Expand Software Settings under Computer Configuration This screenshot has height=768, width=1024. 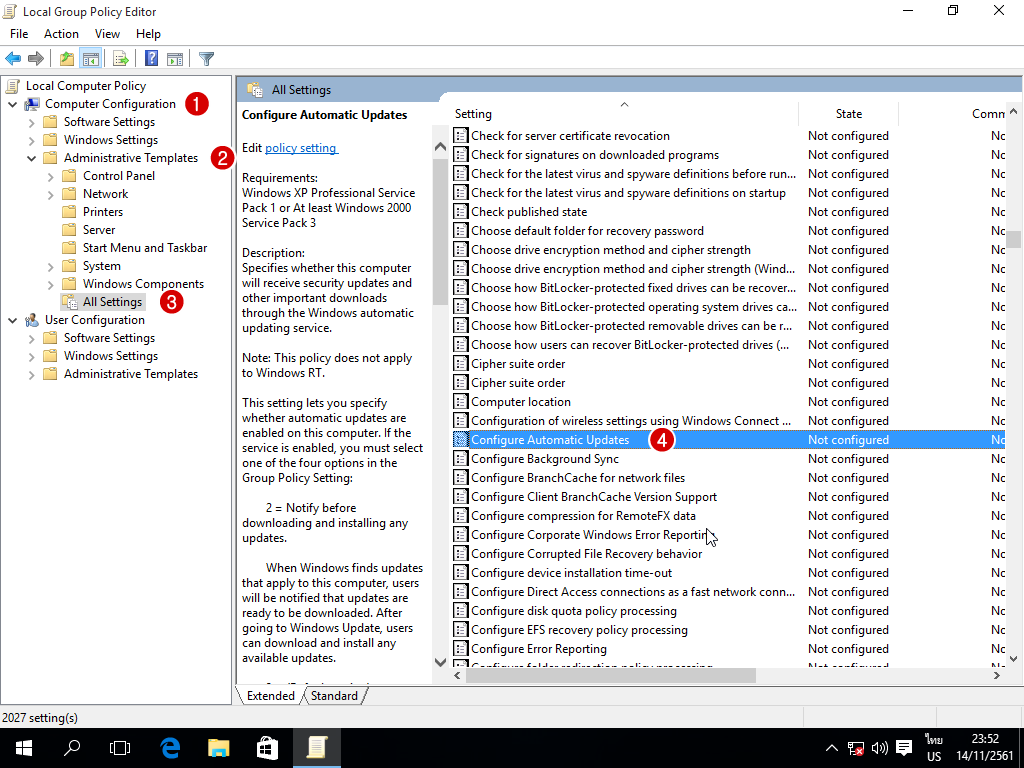pyautogui.click(x=31, y=122)
